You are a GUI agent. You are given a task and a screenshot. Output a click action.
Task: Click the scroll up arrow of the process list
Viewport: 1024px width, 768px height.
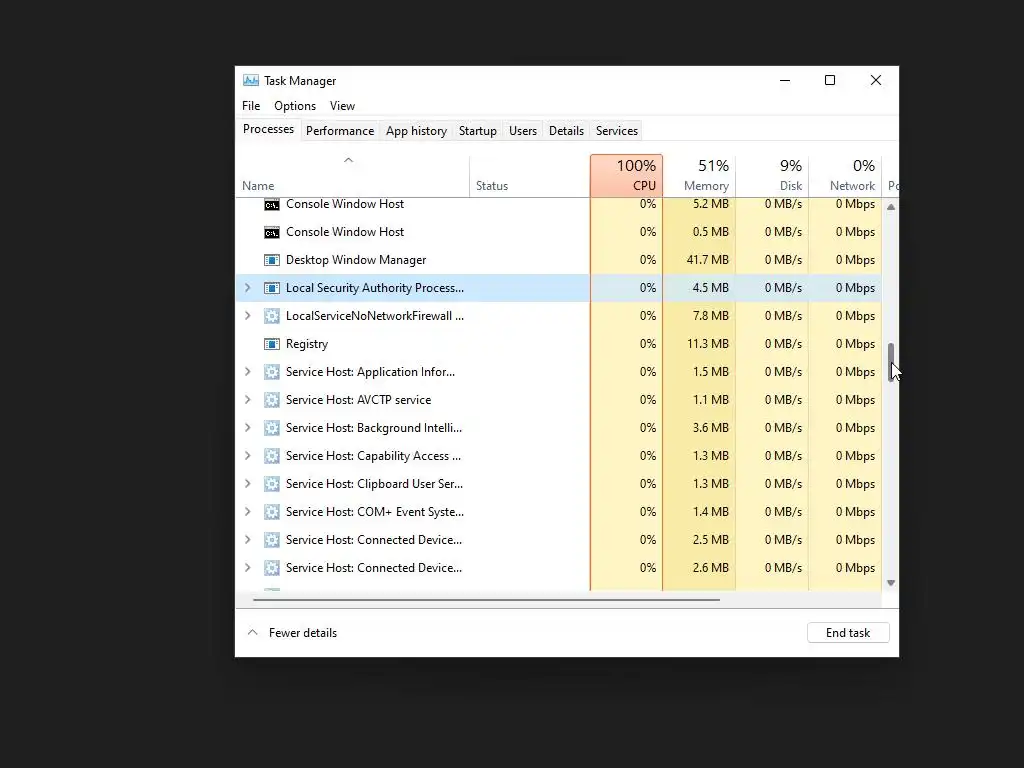click(x=891, y=207)
